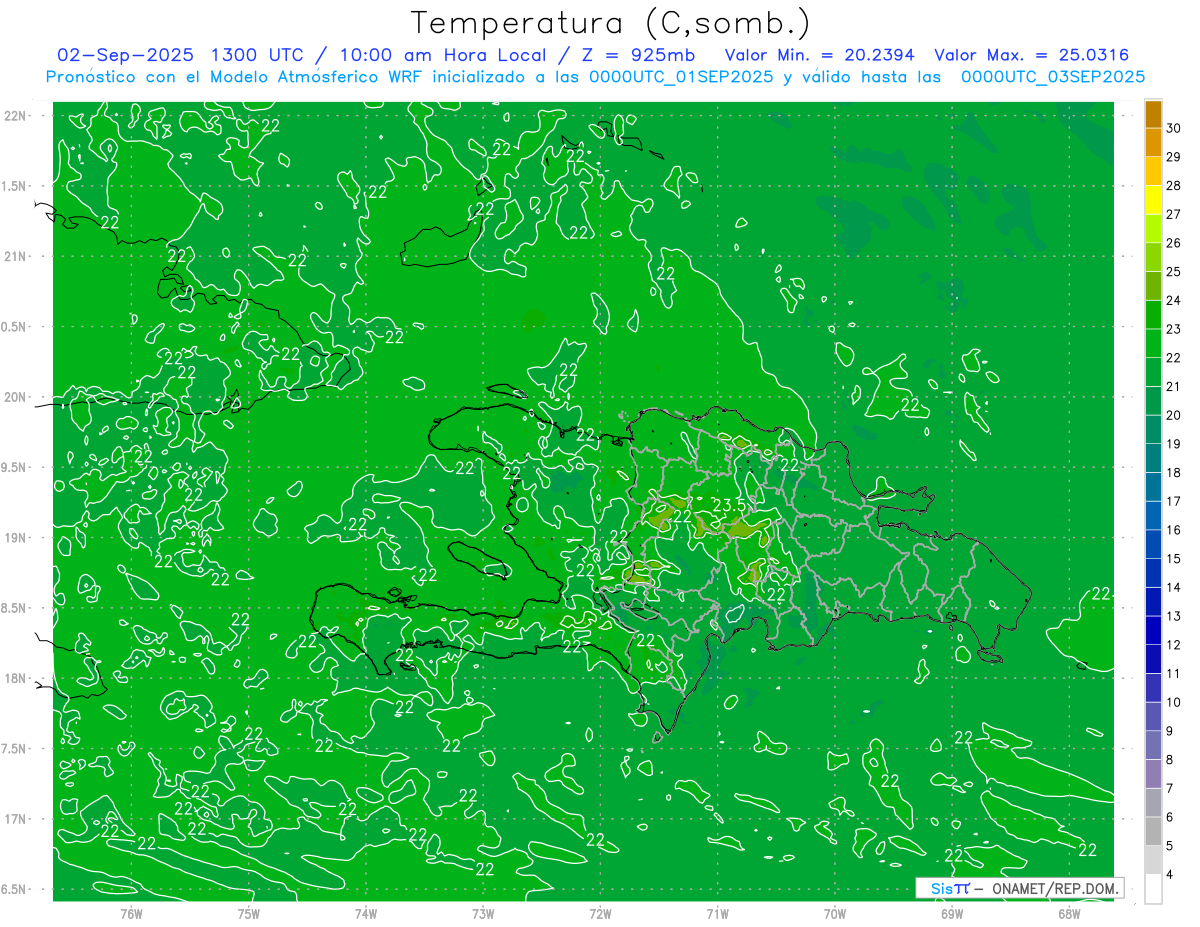Click legend value "26" on color scale
The width and height of the screenshot is (1200, 927).
click(x=1173, y=243)
